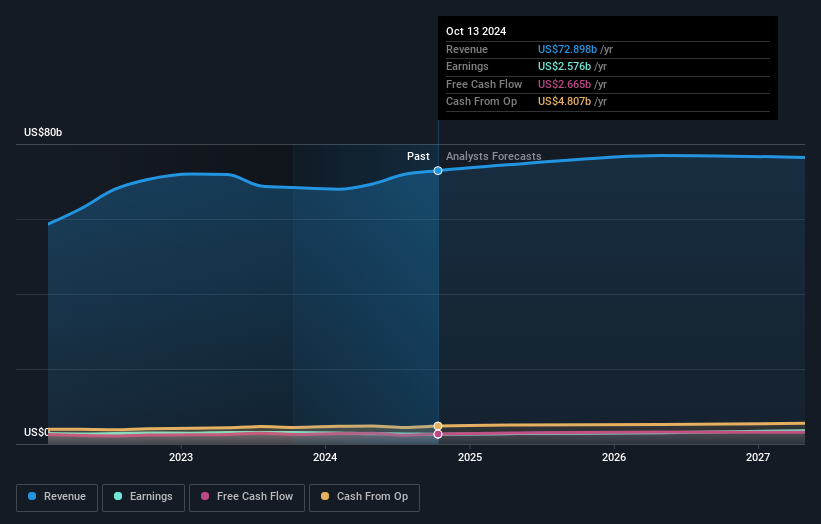Toggle the Revenue legend series
This screenshot has width=821, height=524.
(x=57, y=497)
